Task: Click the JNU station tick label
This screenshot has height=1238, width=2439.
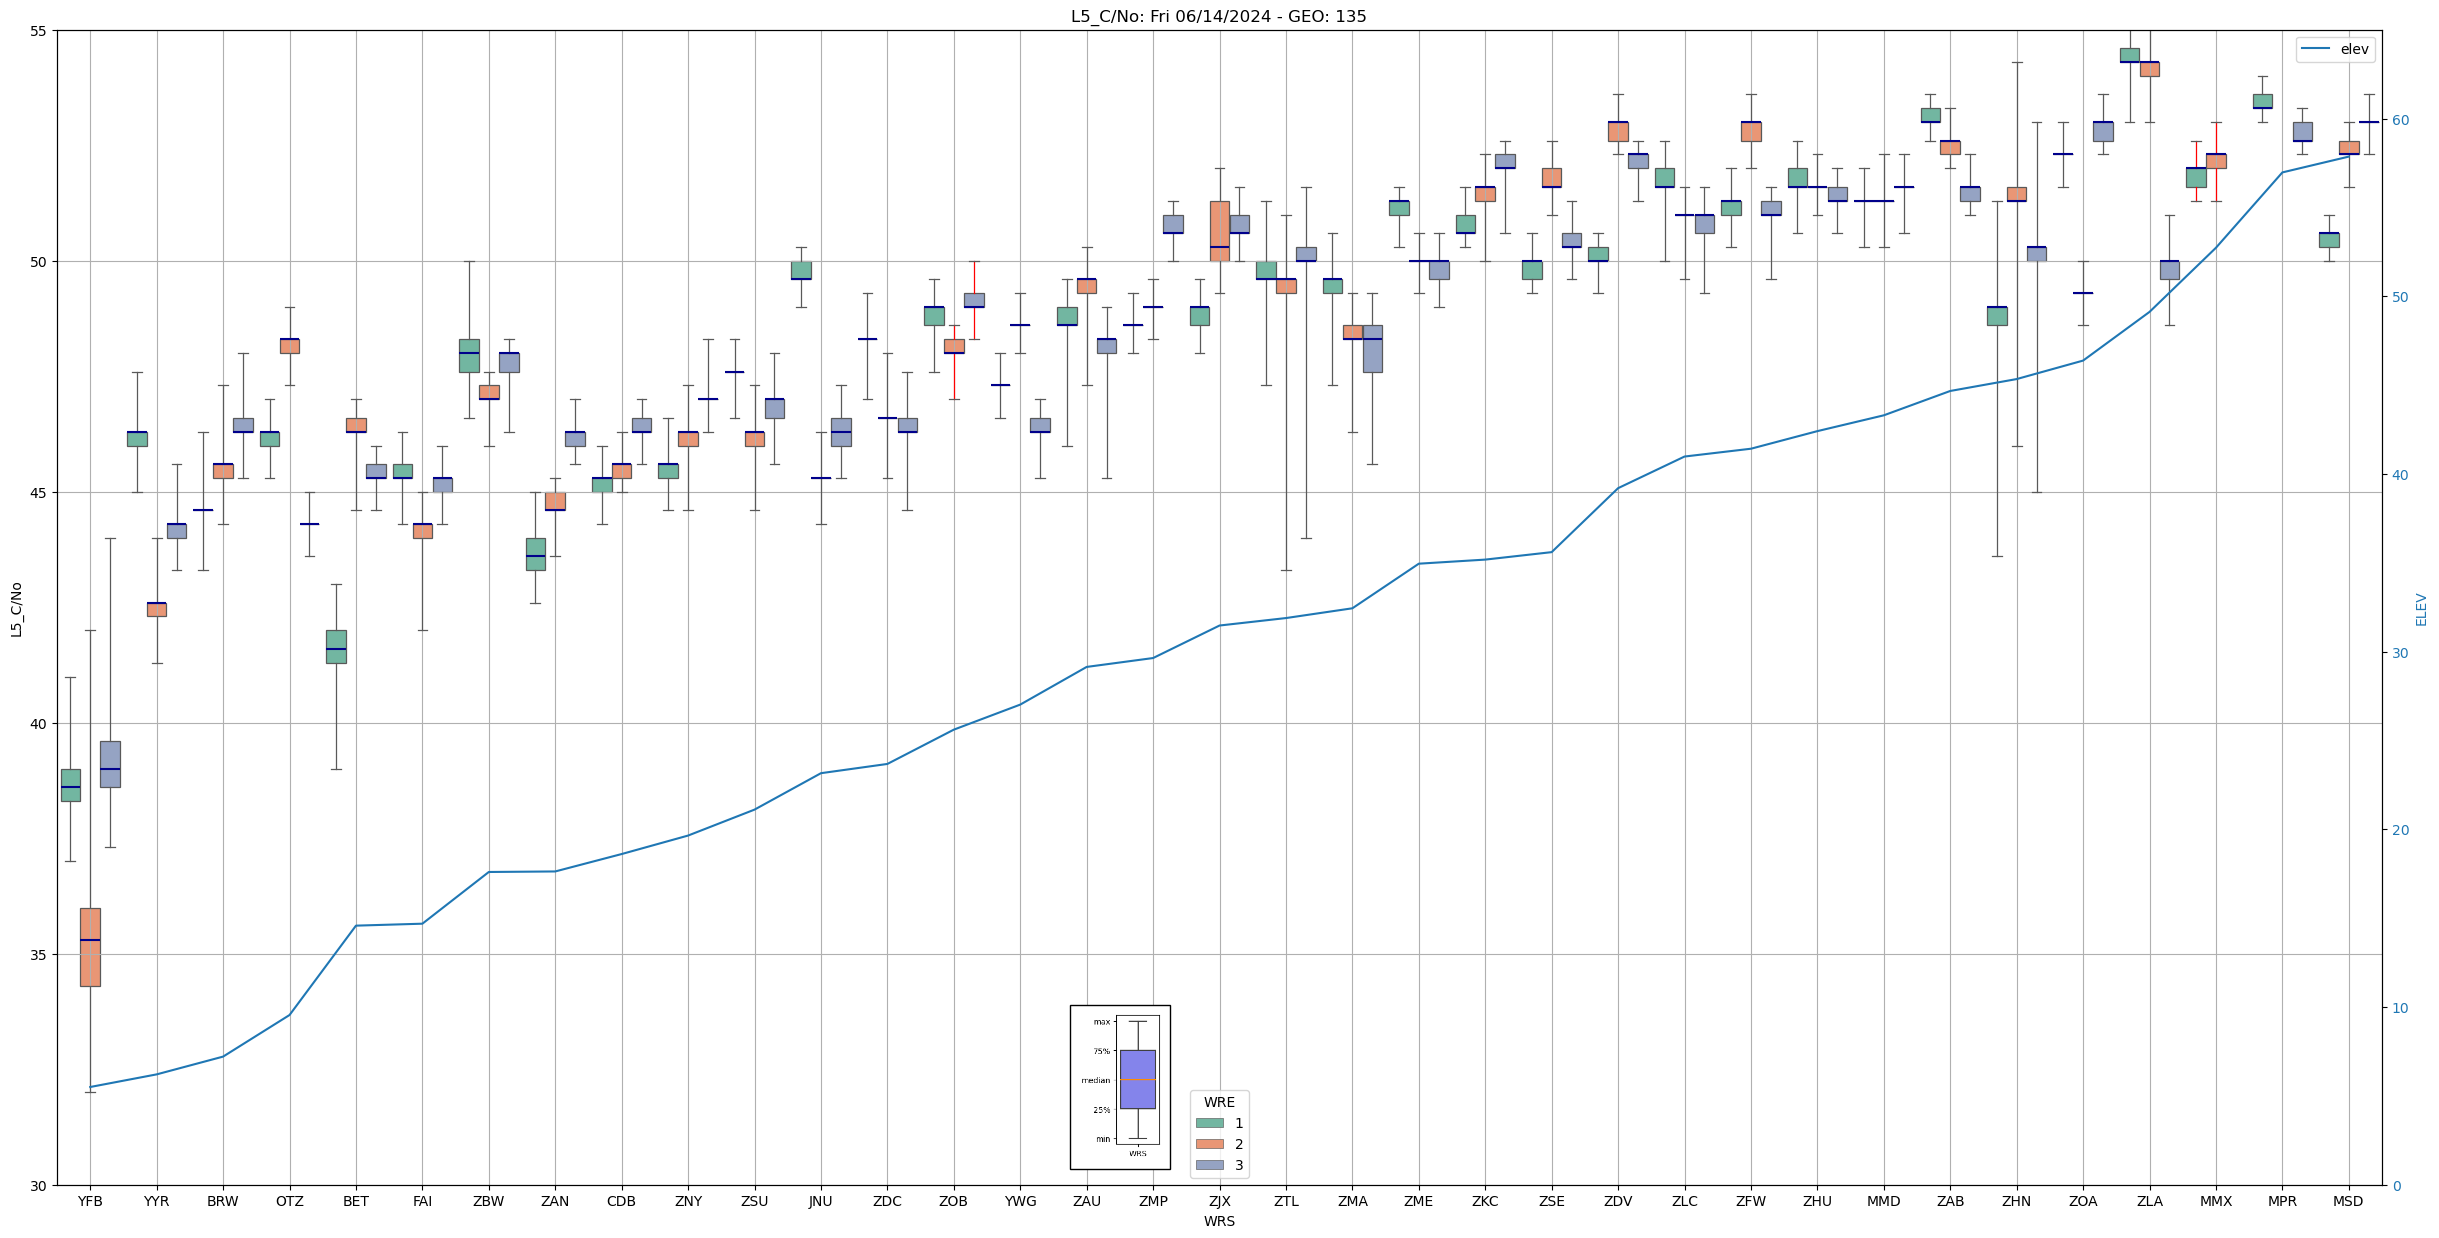Action: [x=820, y=1201]
